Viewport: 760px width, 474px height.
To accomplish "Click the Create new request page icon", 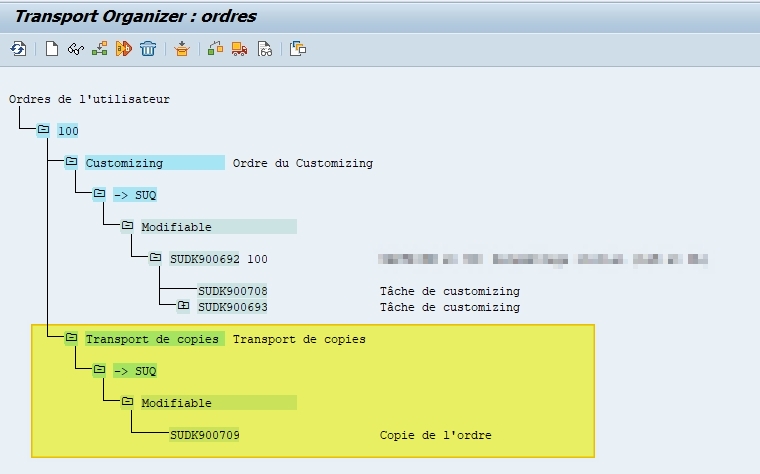I will pos(52,48).
